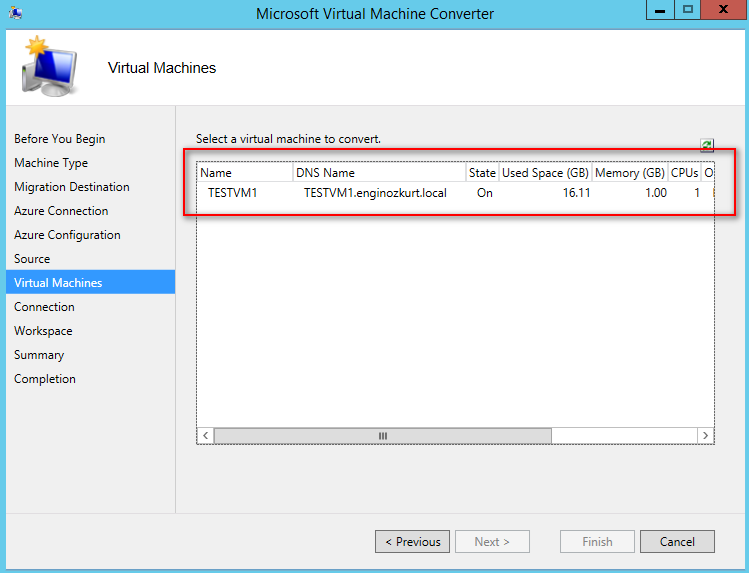
Task: Click the horizontal scrollbar left arrow
Action: 205,435
